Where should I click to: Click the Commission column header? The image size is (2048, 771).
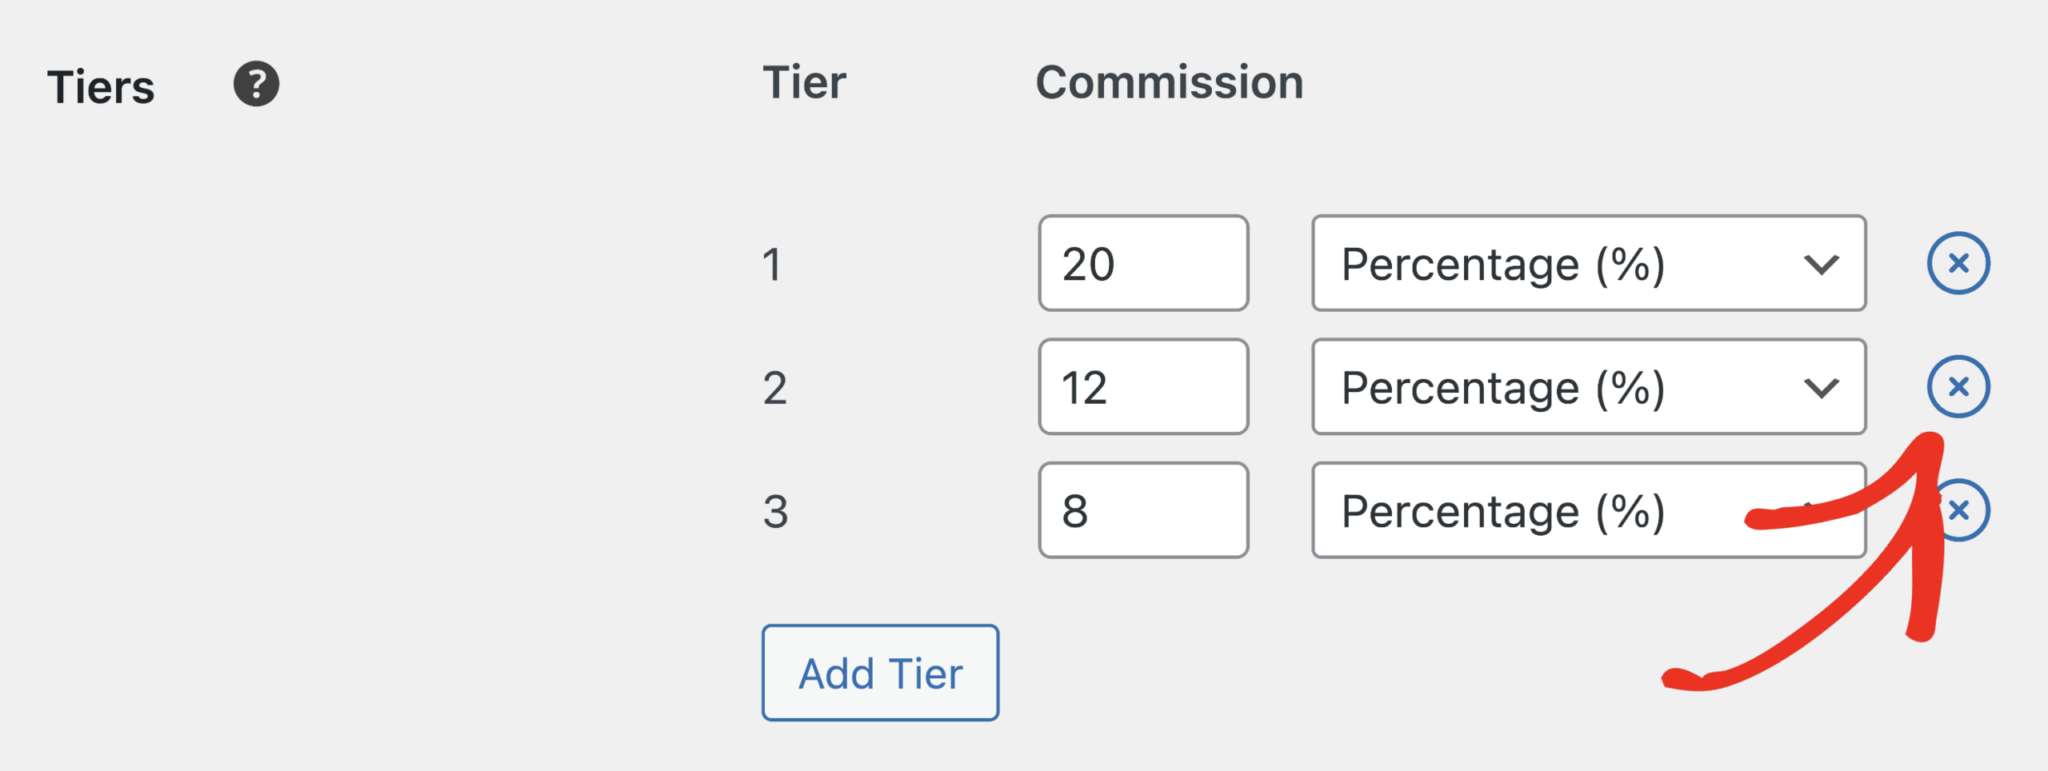pos(1169,83)
